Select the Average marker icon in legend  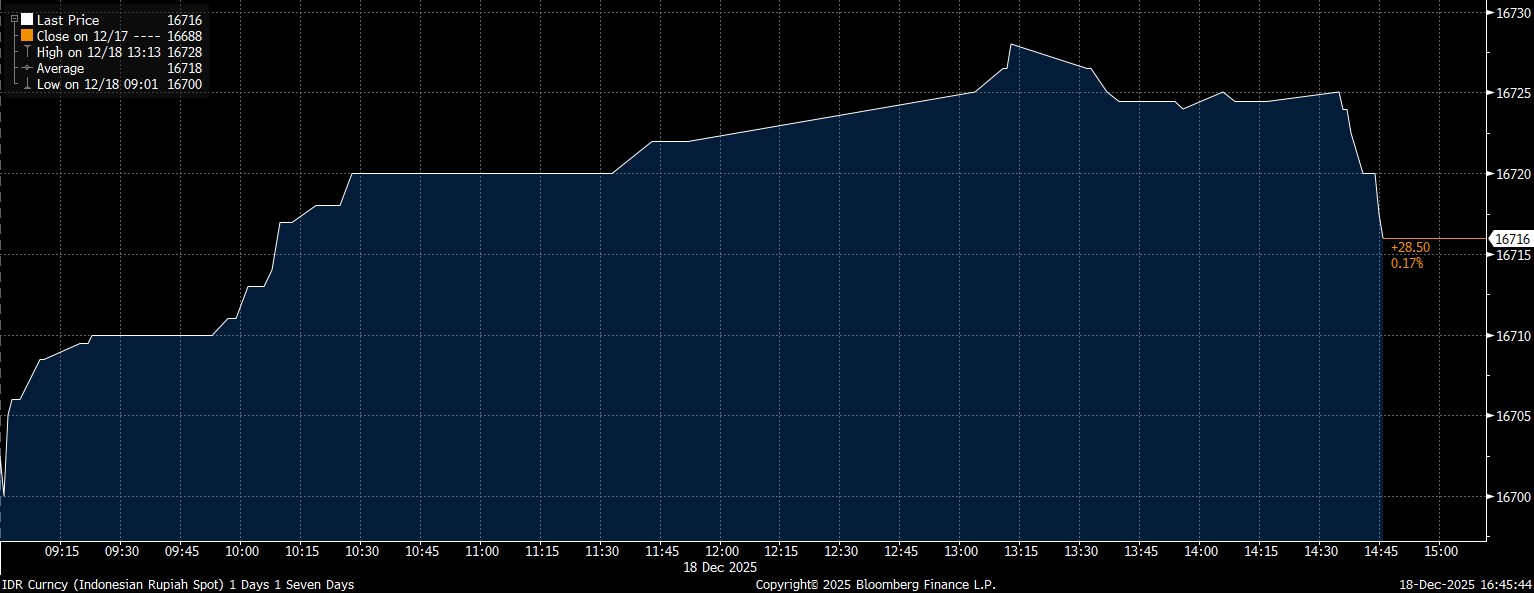coord(27,68)
